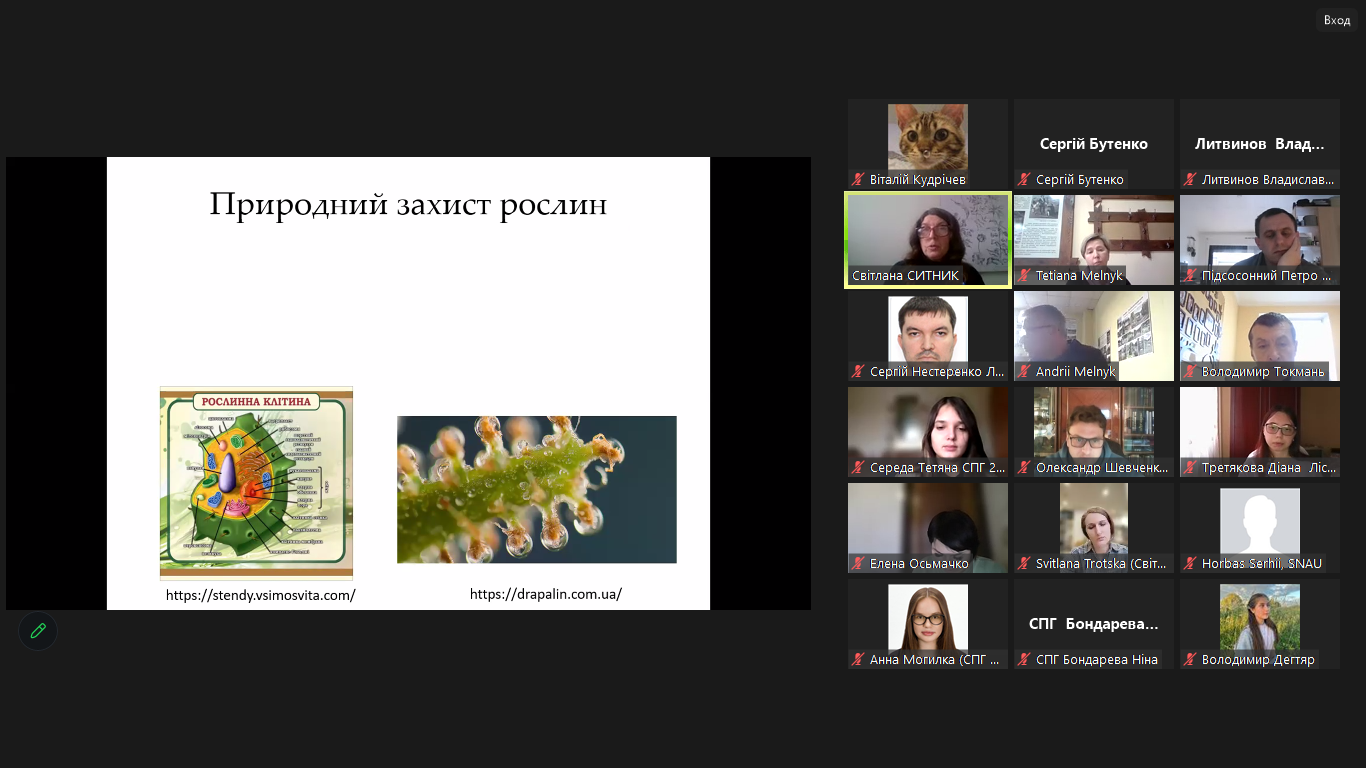Click muted mic icon on Tetiana Melnyk tile
This screenshot has height=768, width=1366.
[1024, 276]
